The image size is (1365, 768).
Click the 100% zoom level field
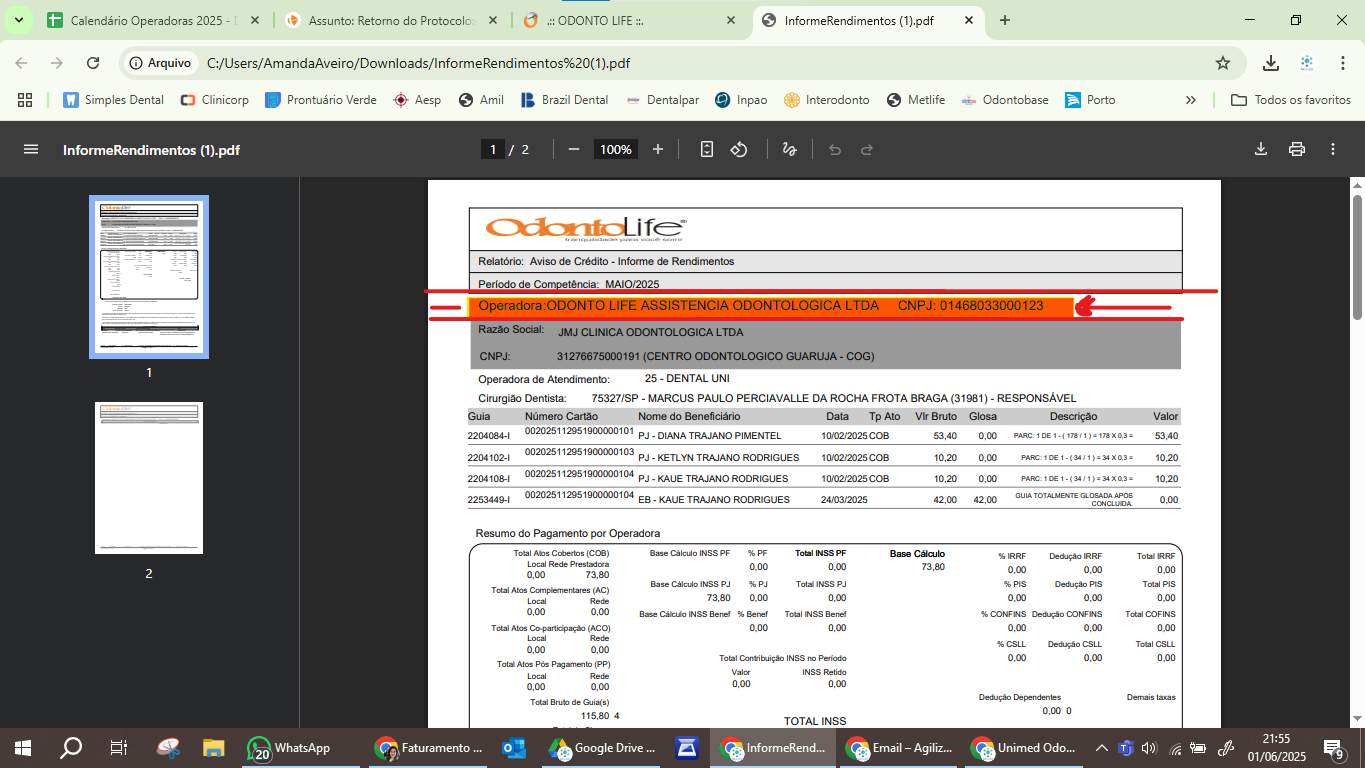[x=615, y=149]
